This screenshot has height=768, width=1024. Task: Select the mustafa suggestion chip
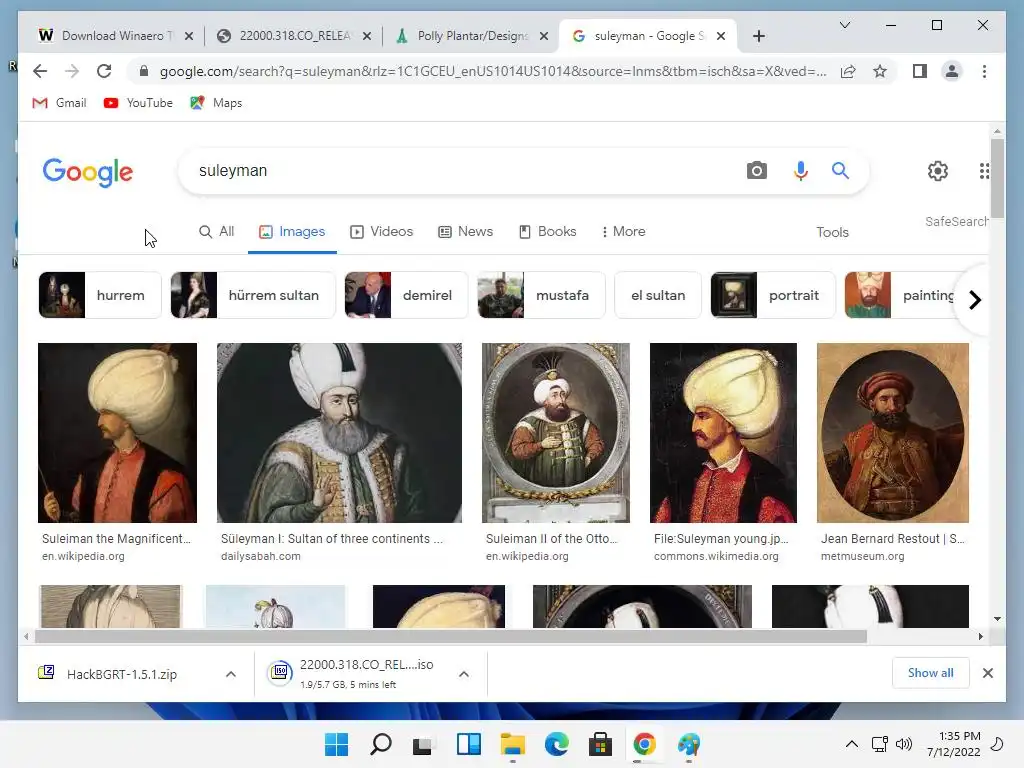541,295
